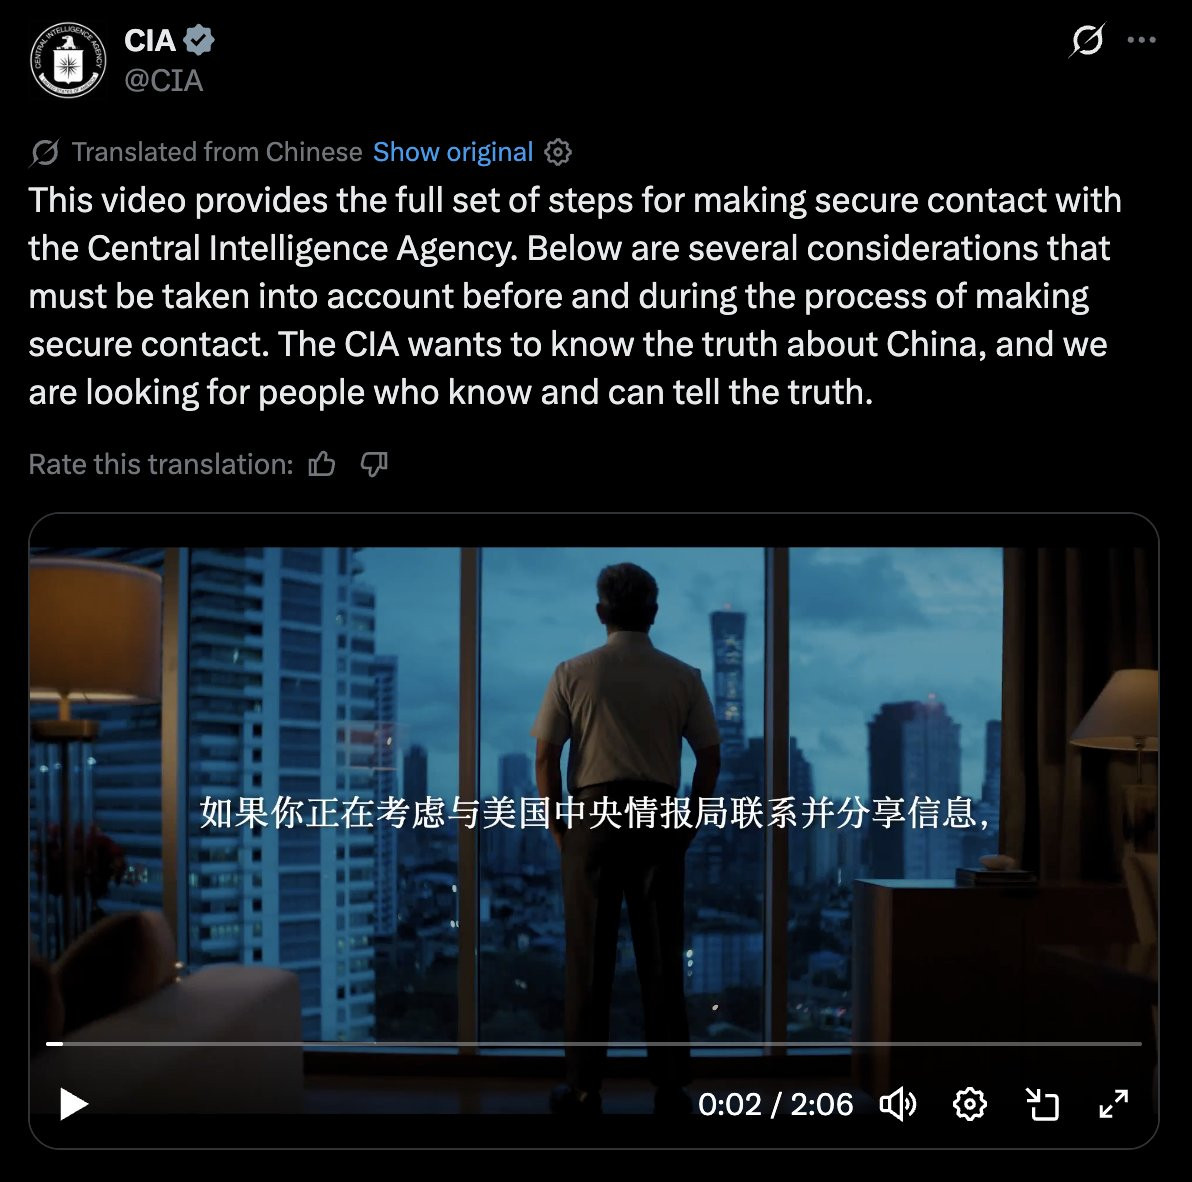Click Show original translation link
The width and height of the screenshot is (1192, 1182).
453,152
